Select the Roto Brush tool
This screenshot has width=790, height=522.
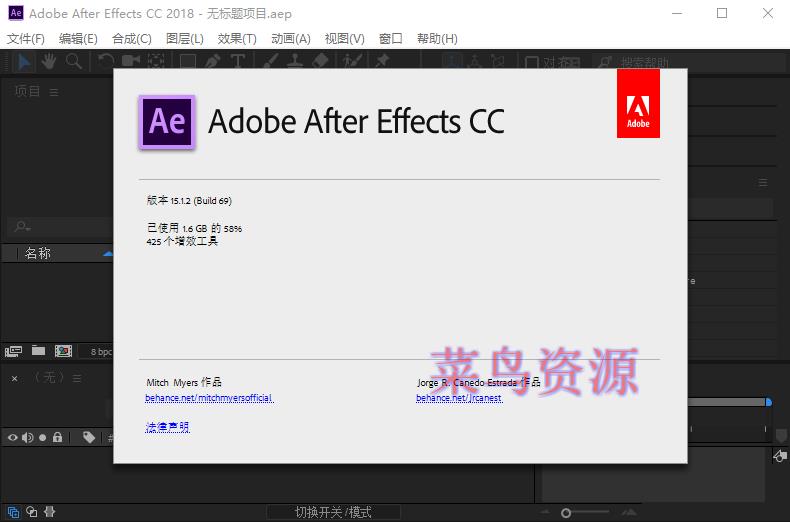(x=352, y=61)
